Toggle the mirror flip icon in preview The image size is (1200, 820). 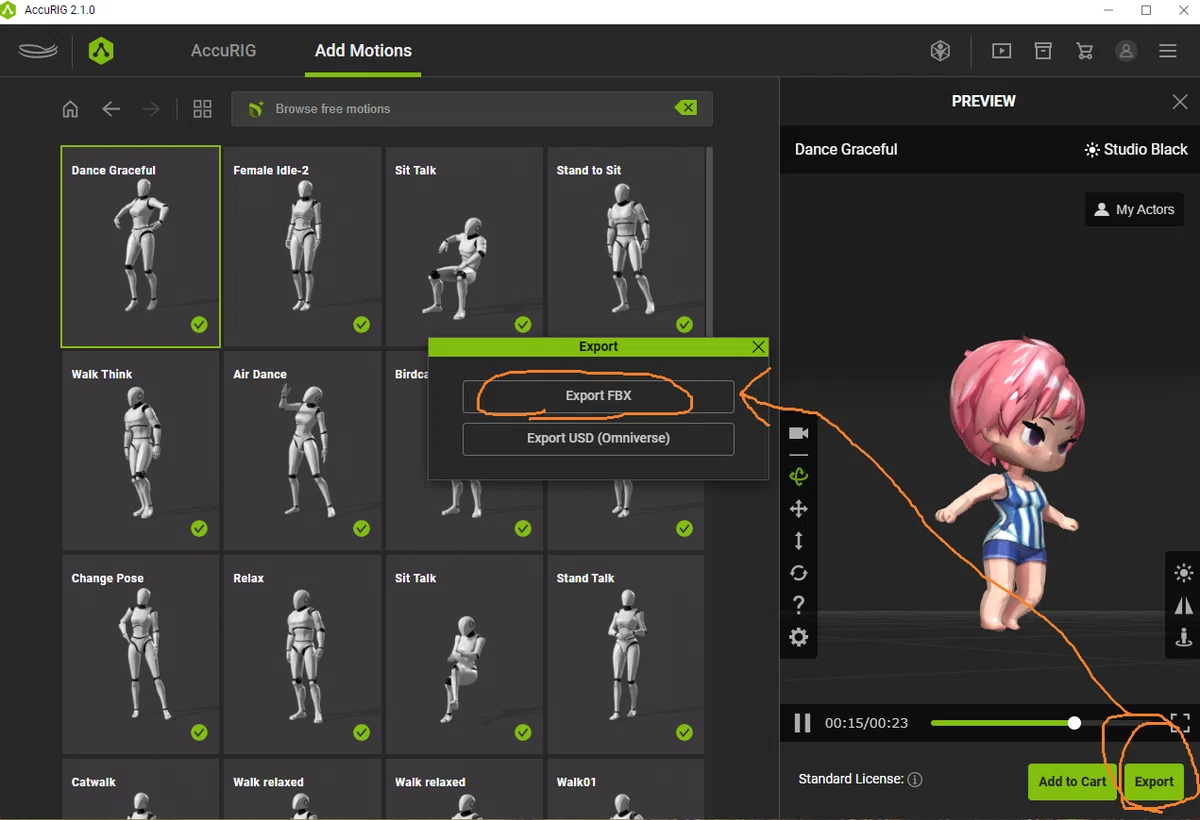pyautogui.click(x=1184, y=605)
